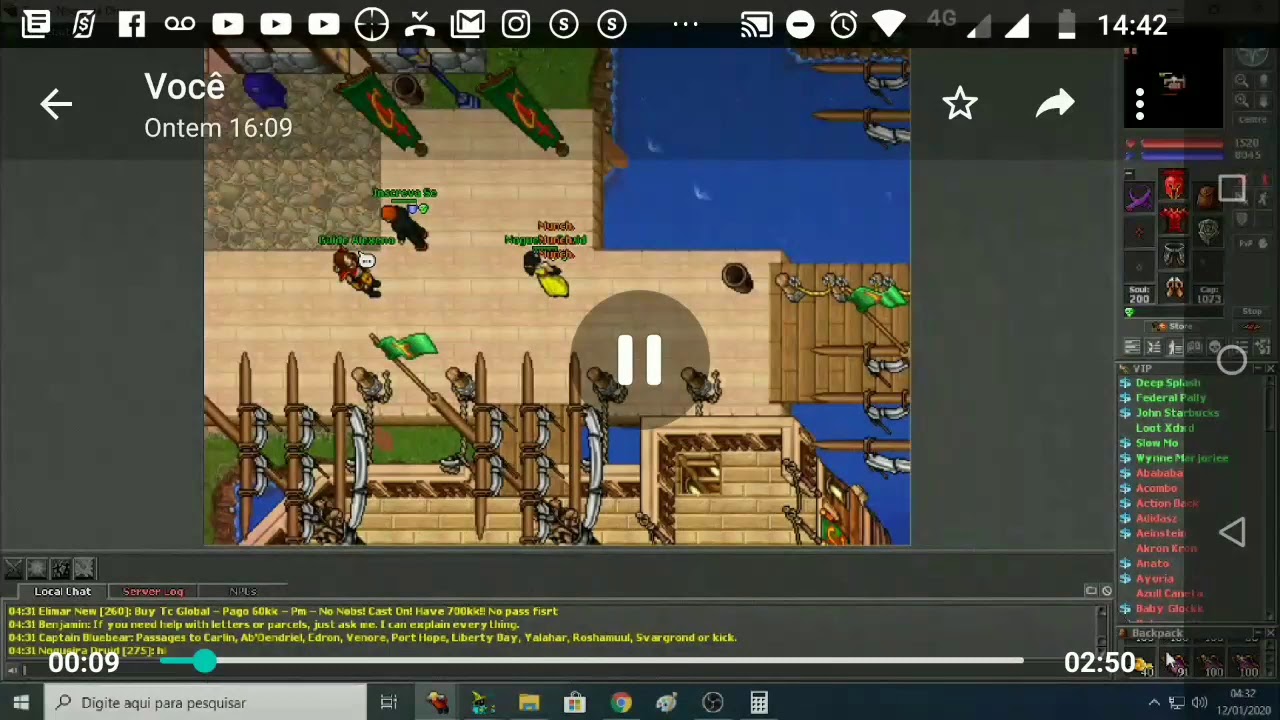This screenshot has height=720, width=1280.
Task: Click Loot Xdard in VIP list
Action: 1164,428
